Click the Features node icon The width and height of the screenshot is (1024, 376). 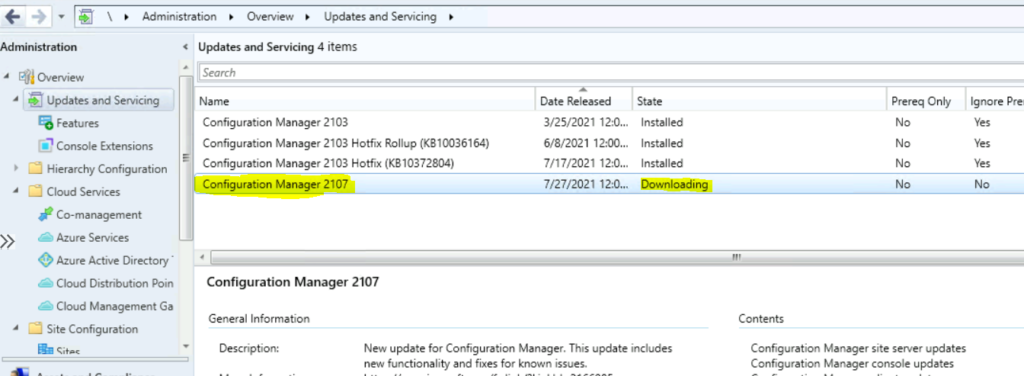click(46, 123)
